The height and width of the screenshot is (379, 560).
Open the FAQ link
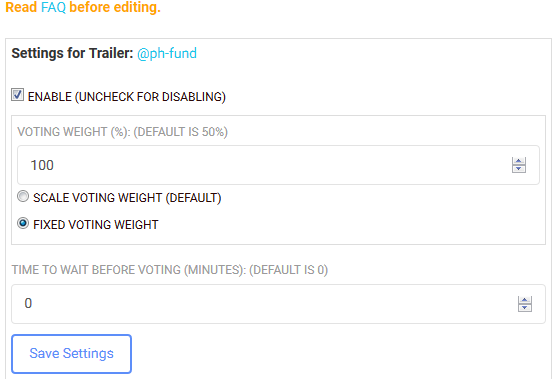tap(54, 7)
